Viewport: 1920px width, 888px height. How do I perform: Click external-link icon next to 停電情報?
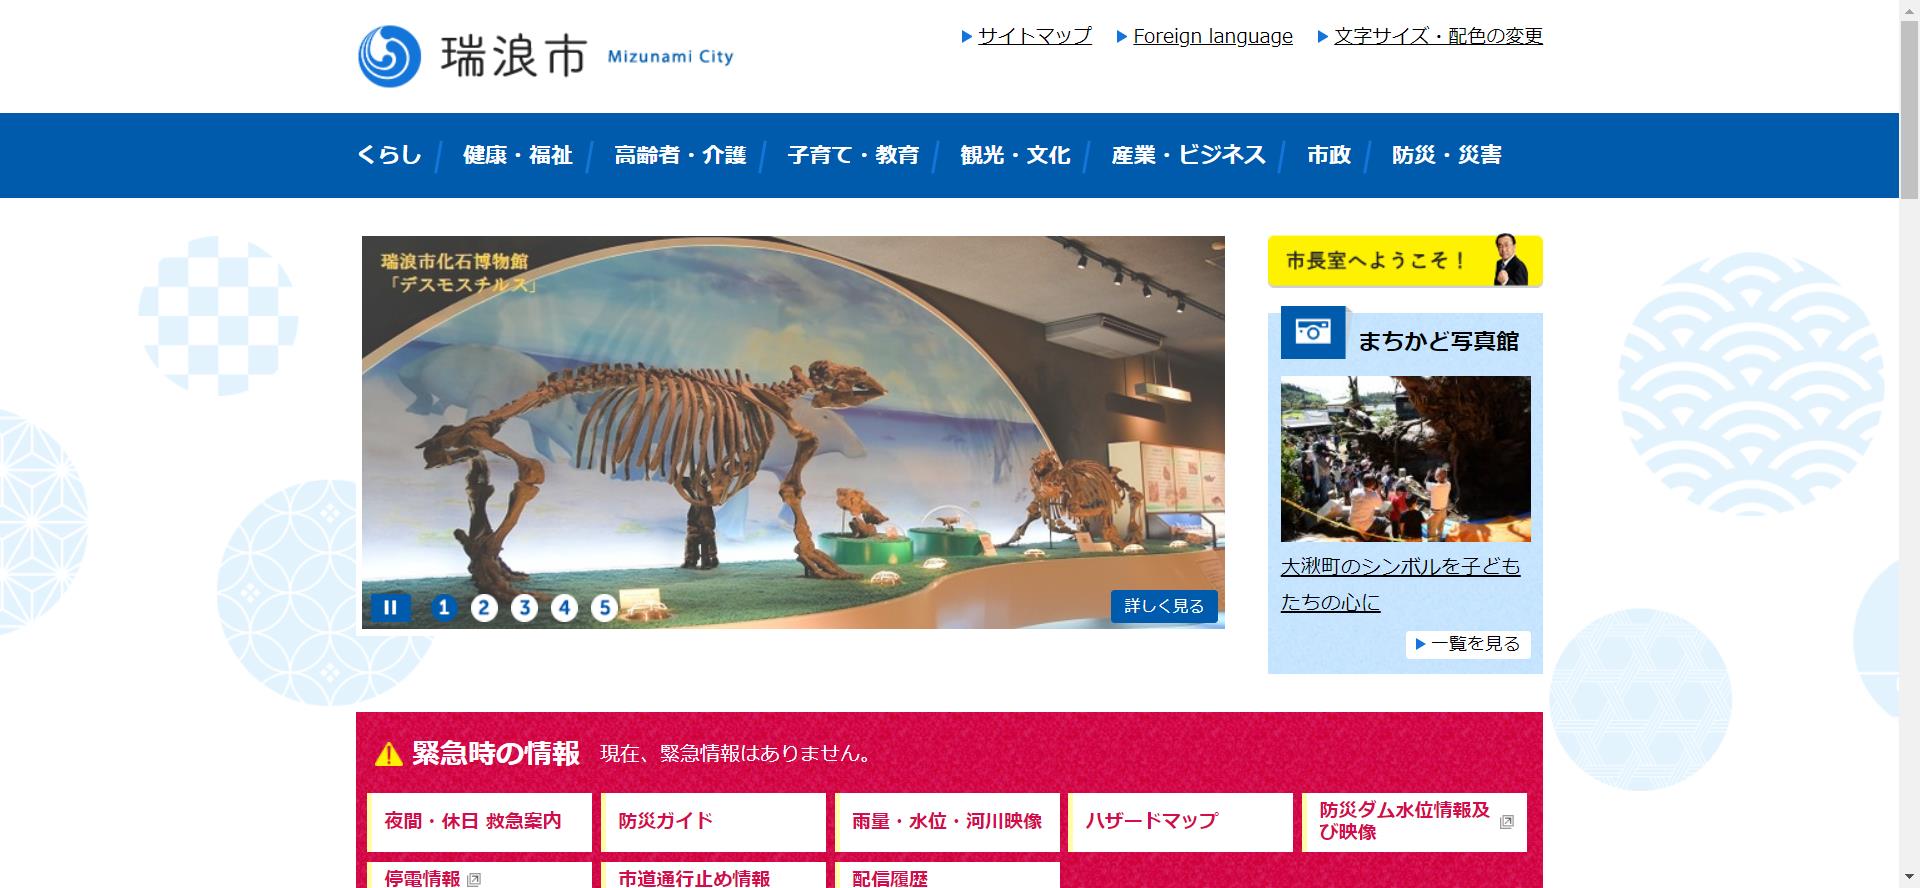474,880
